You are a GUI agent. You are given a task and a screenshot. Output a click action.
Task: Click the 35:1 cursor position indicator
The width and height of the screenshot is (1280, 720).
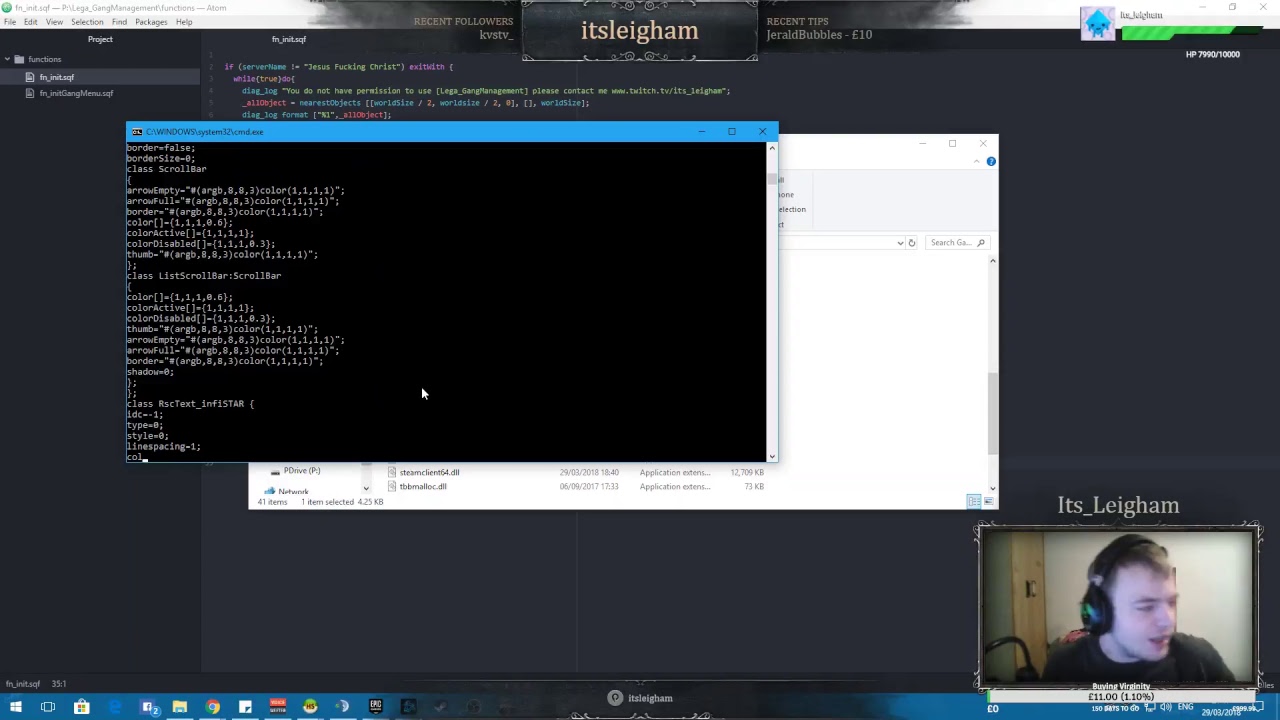(59, 684)
